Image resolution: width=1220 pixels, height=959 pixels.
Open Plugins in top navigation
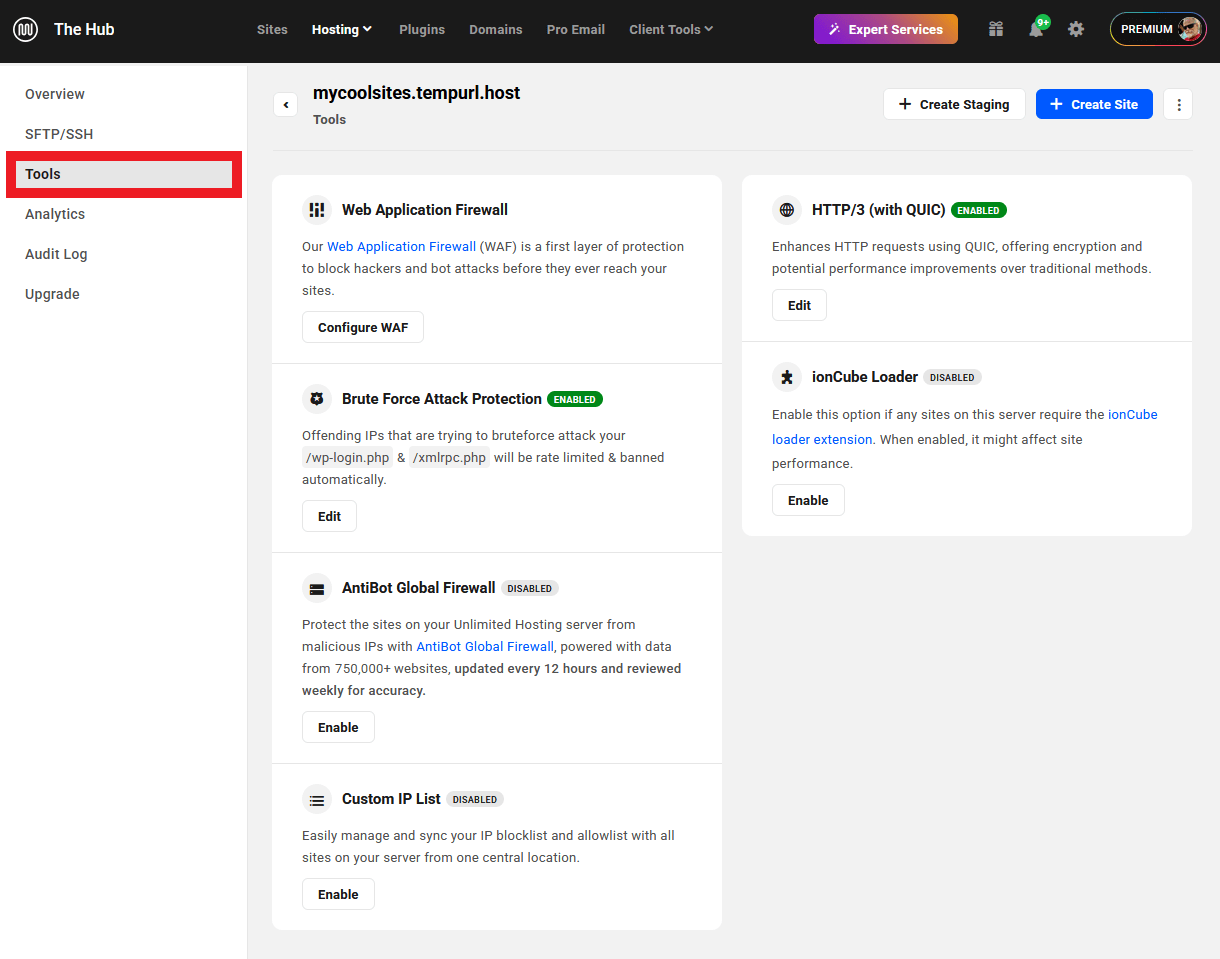click(x=422, y=29)
